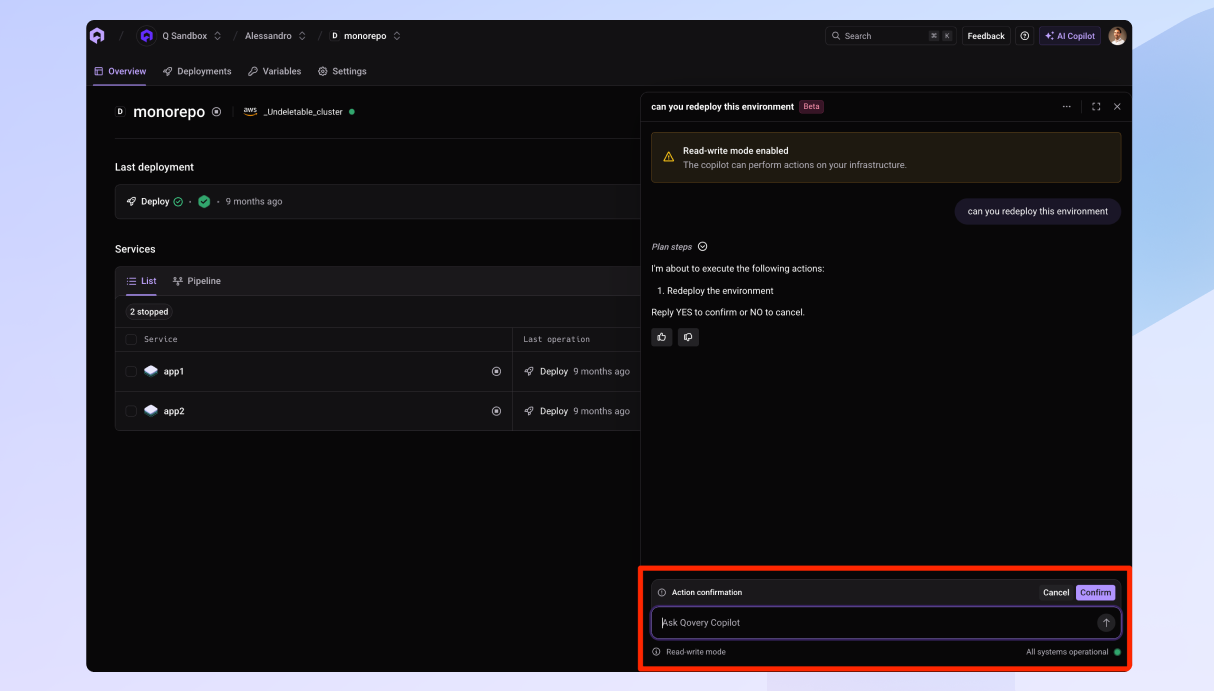Image resolution: width=1214 pixels, height=691 pixels.
Task: Open the app2 service
Action: tap(174, 411)
